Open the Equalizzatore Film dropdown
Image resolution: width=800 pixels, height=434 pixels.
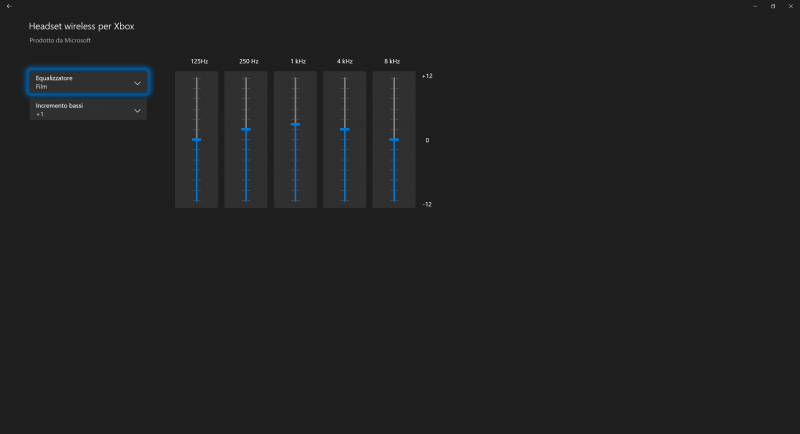88,82
